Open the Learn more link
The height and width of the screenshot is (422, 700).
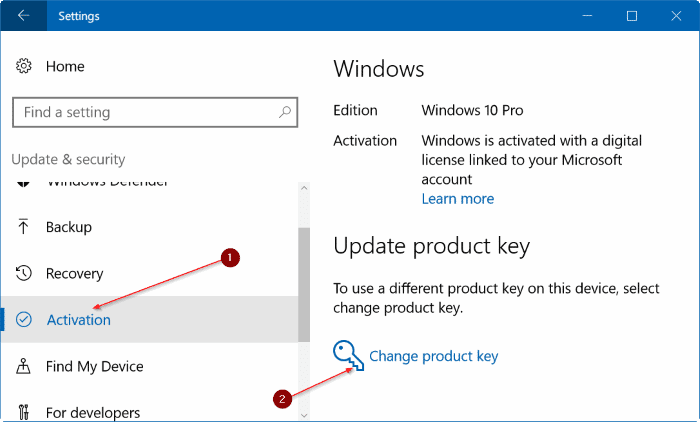coord(457,198)
